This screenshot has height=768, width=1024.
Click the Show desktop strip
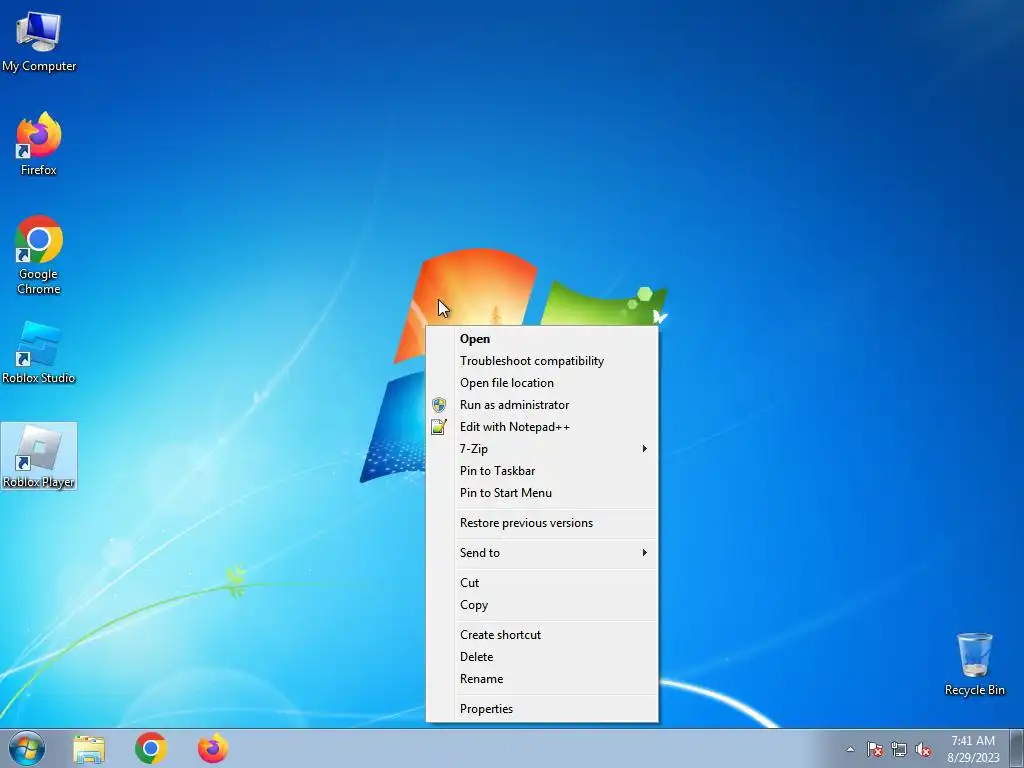(1017, 749)
